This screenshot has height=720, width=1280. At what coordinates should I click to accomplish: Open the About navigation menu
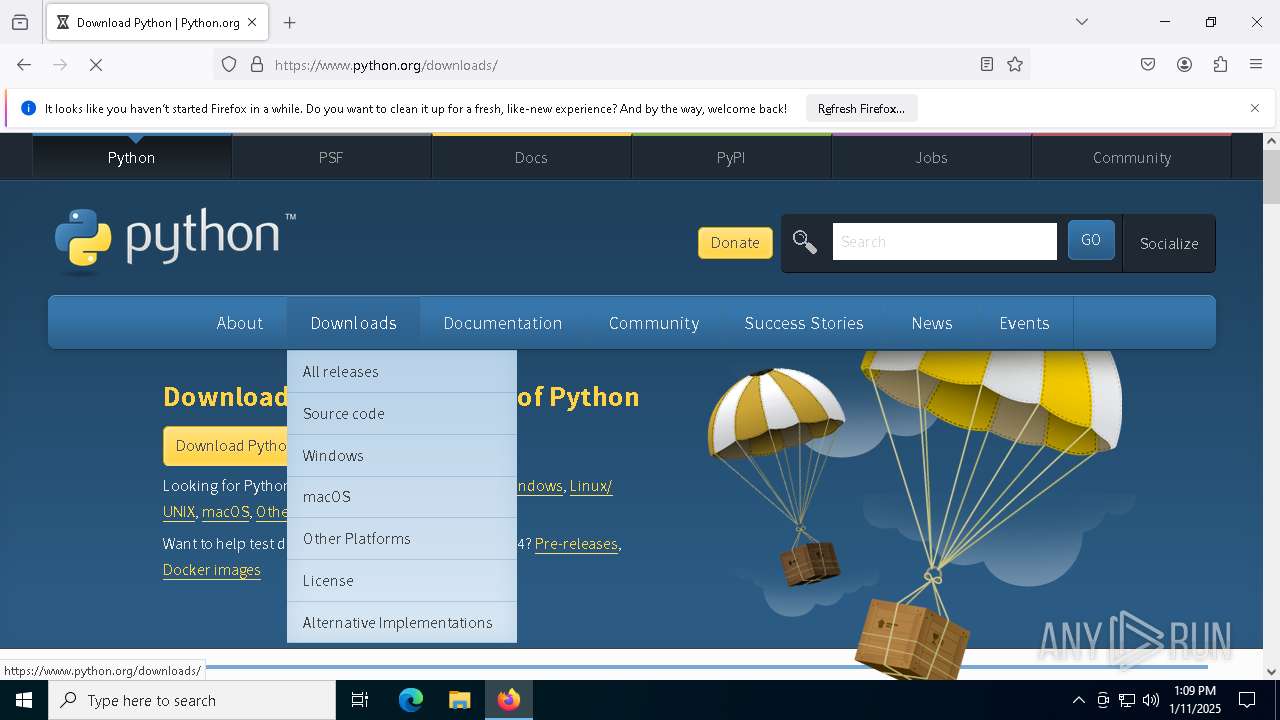tap(240, 323)
